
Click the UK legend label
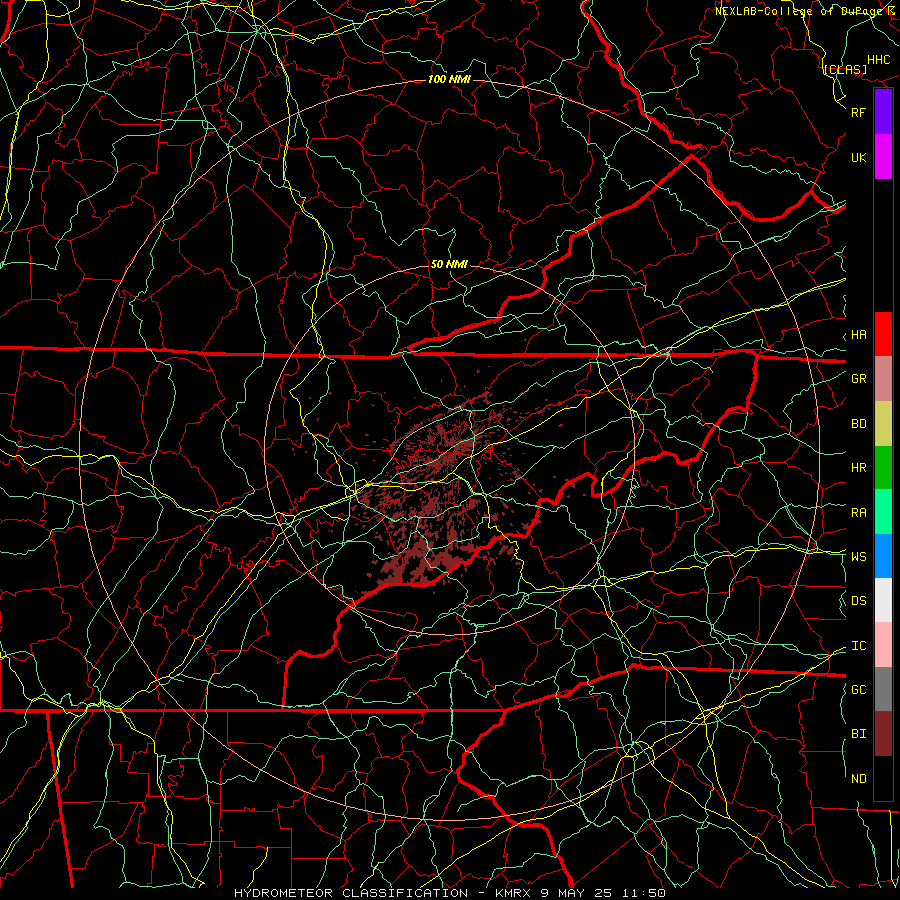click(859, 157)
